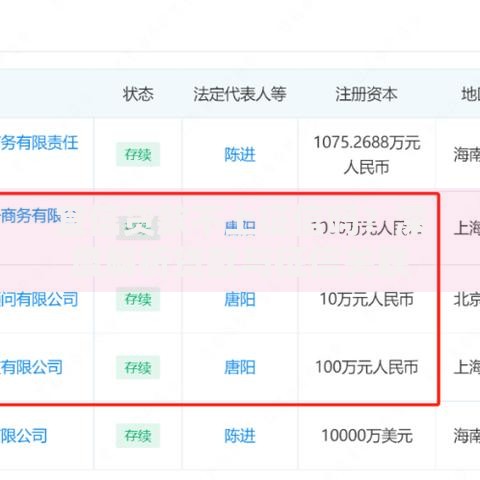This screenshot has height=480, width=480.
Task: Click 存续 badge in 100万元人民币 row
Action: pyautogui.click(x=138, y=367)
